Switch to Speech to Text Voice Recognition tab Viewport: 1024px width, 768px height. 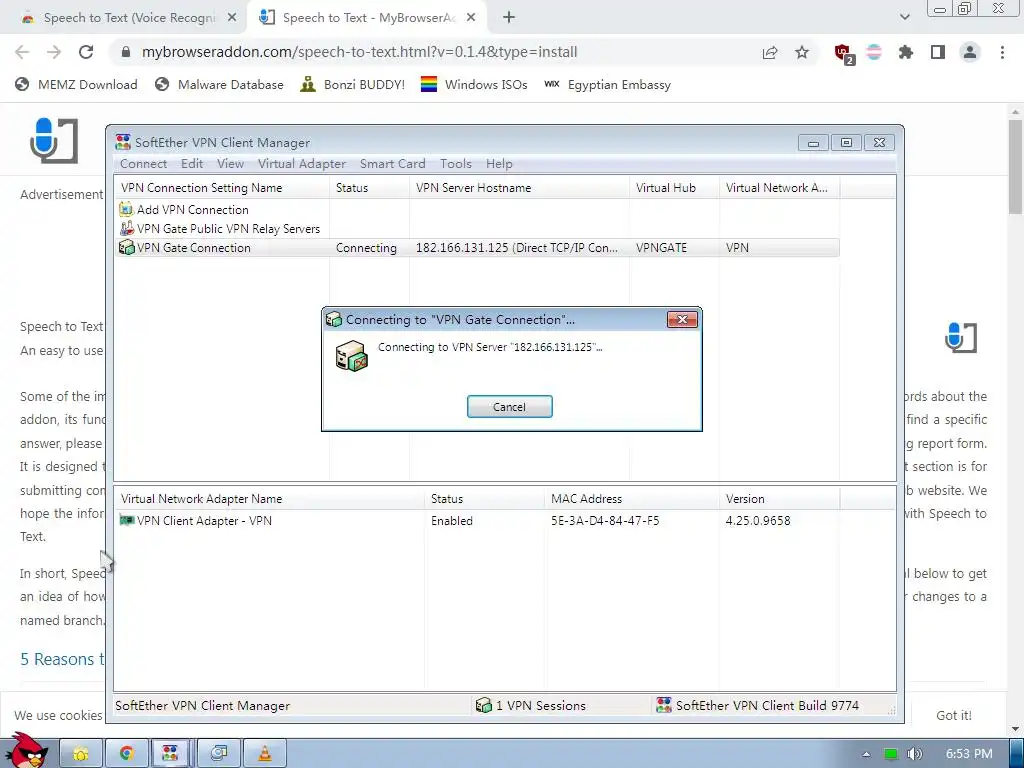129,18
